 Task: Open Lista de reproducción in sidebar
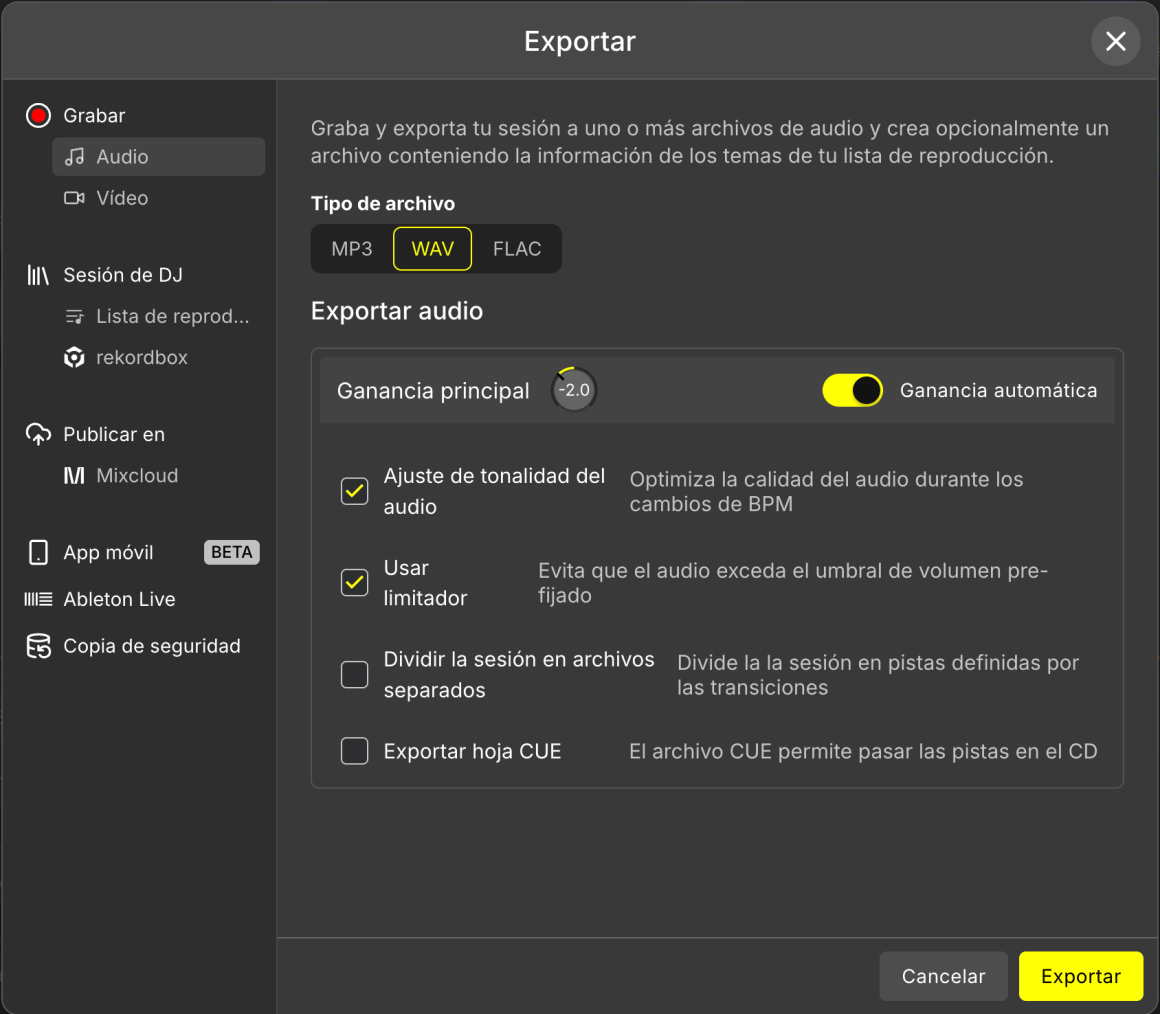172,316
